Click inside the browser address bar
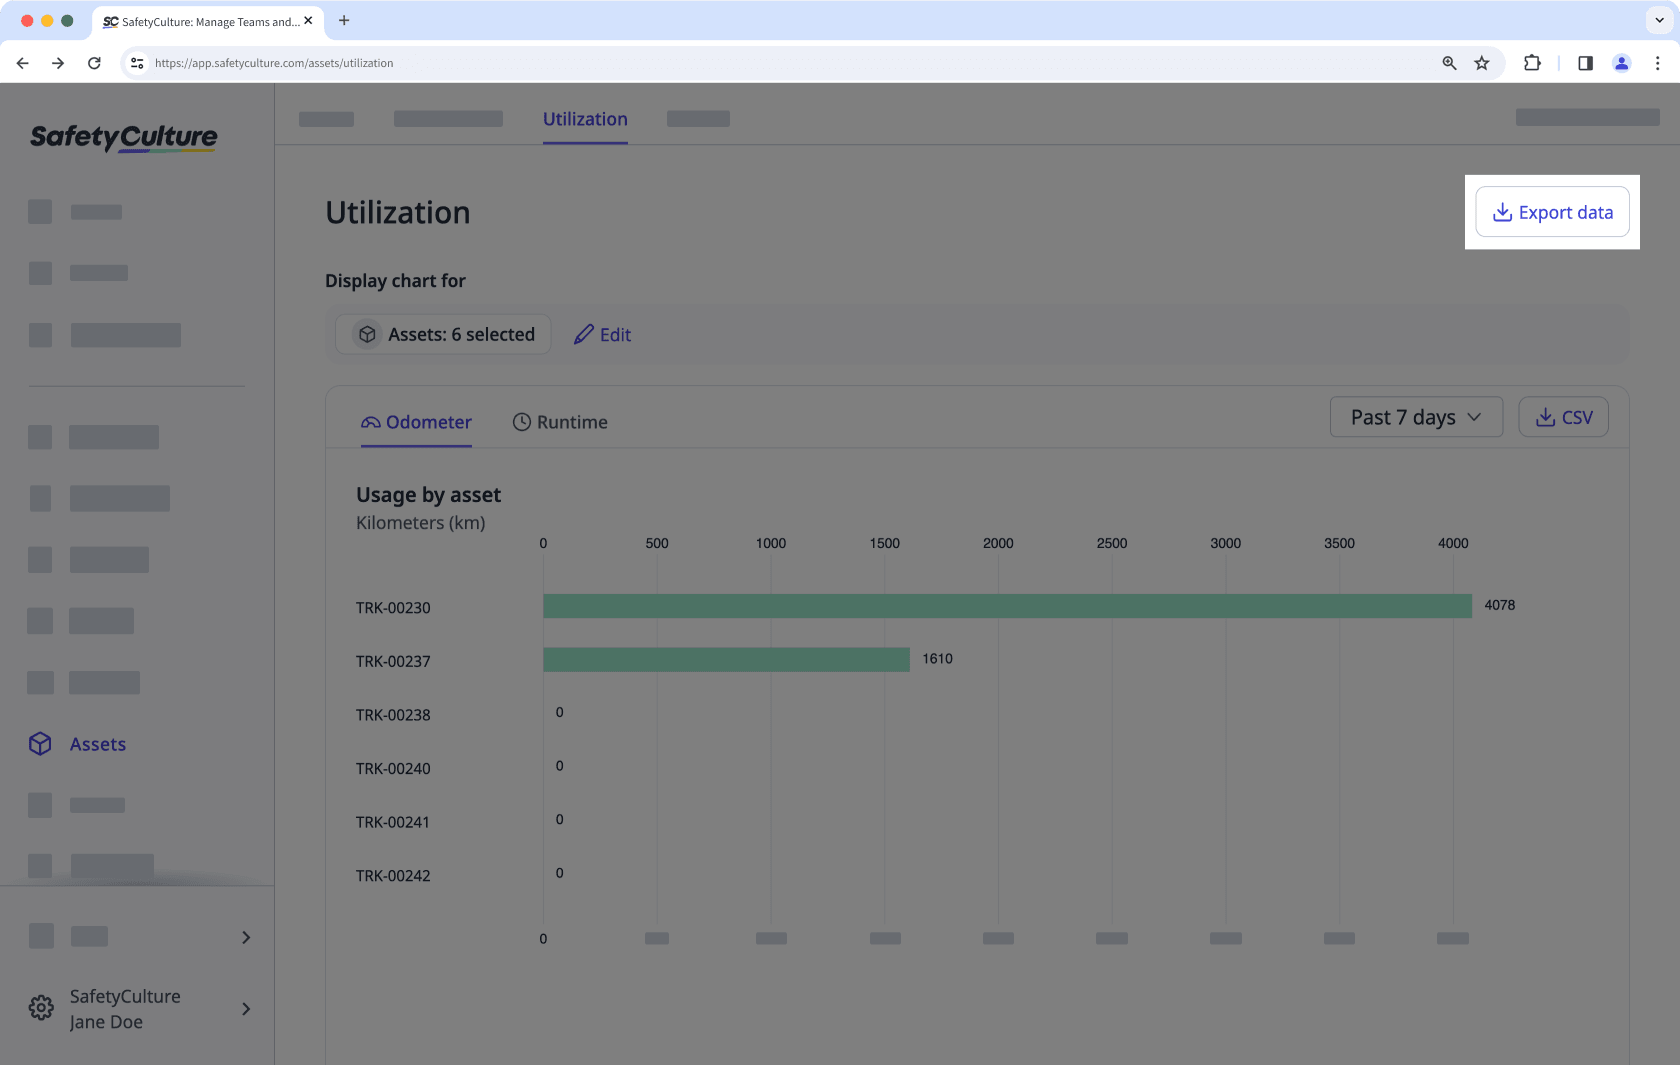Viewport: 1680px width, 1077px height. point(400,62)
